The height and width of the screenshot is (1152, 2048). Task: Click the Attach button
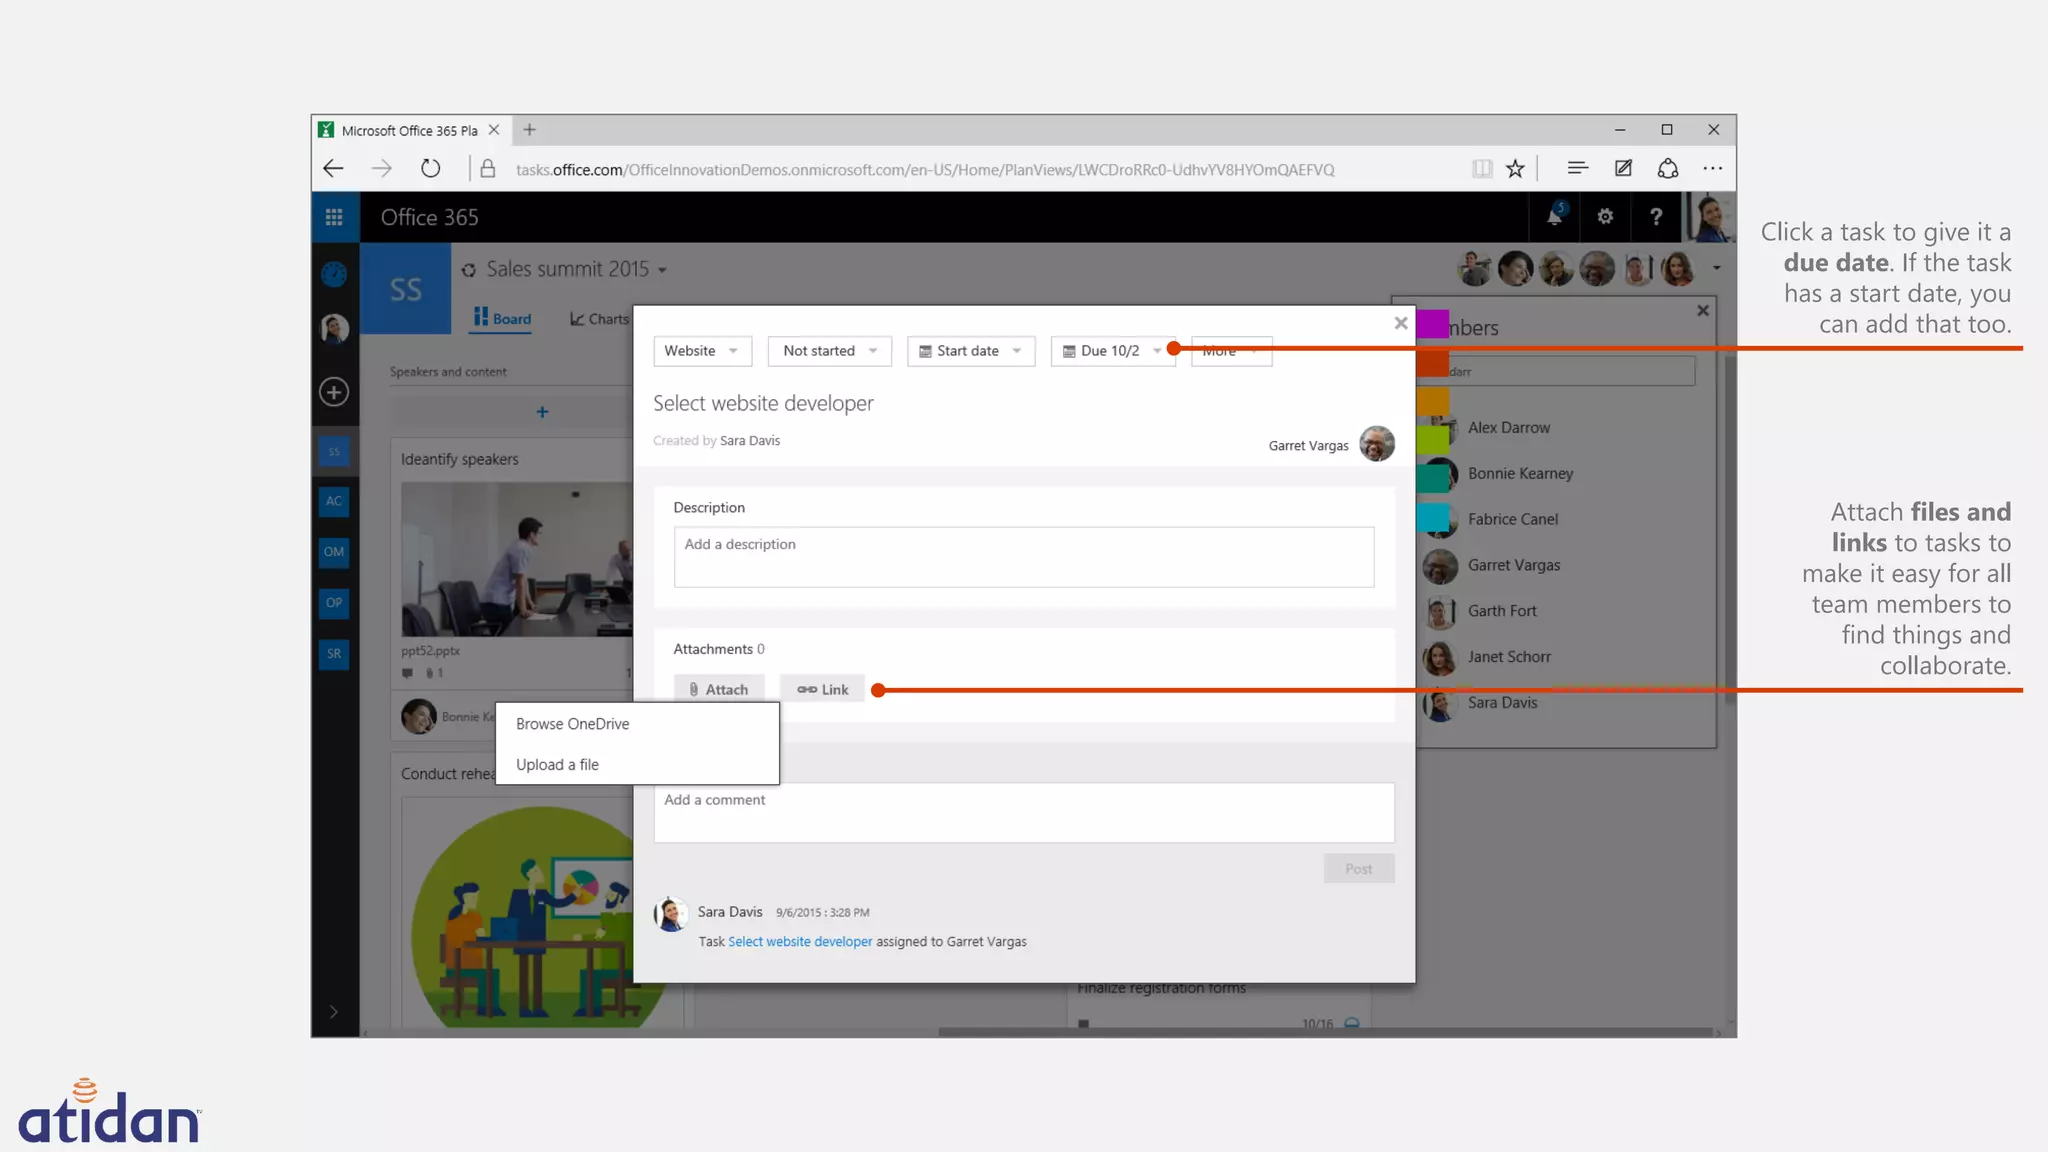click(x=719, y=689)
